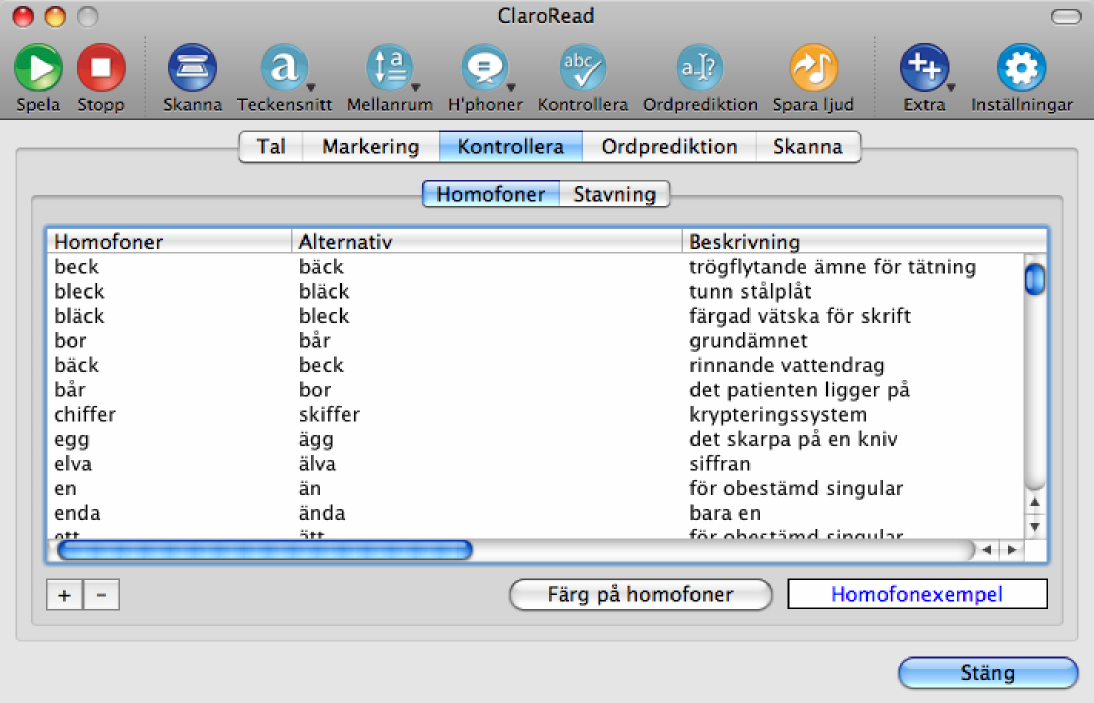Click the Extra plus icon
Viewport: 1094px width, 703px height.
click(924, 68)
